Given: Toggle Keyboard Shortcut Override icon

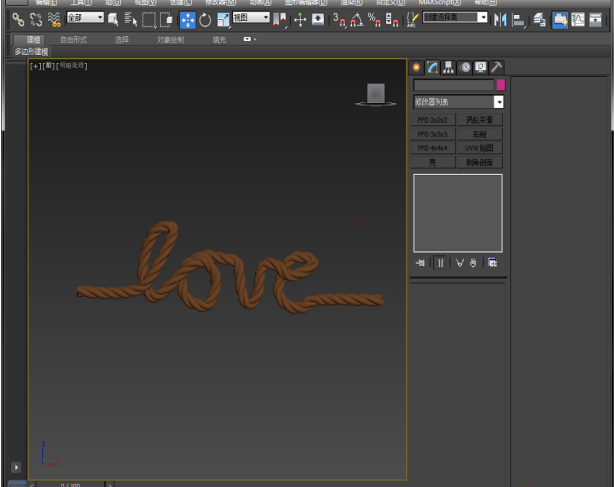Looking at the screenshot, I should (x=318, y=19).
